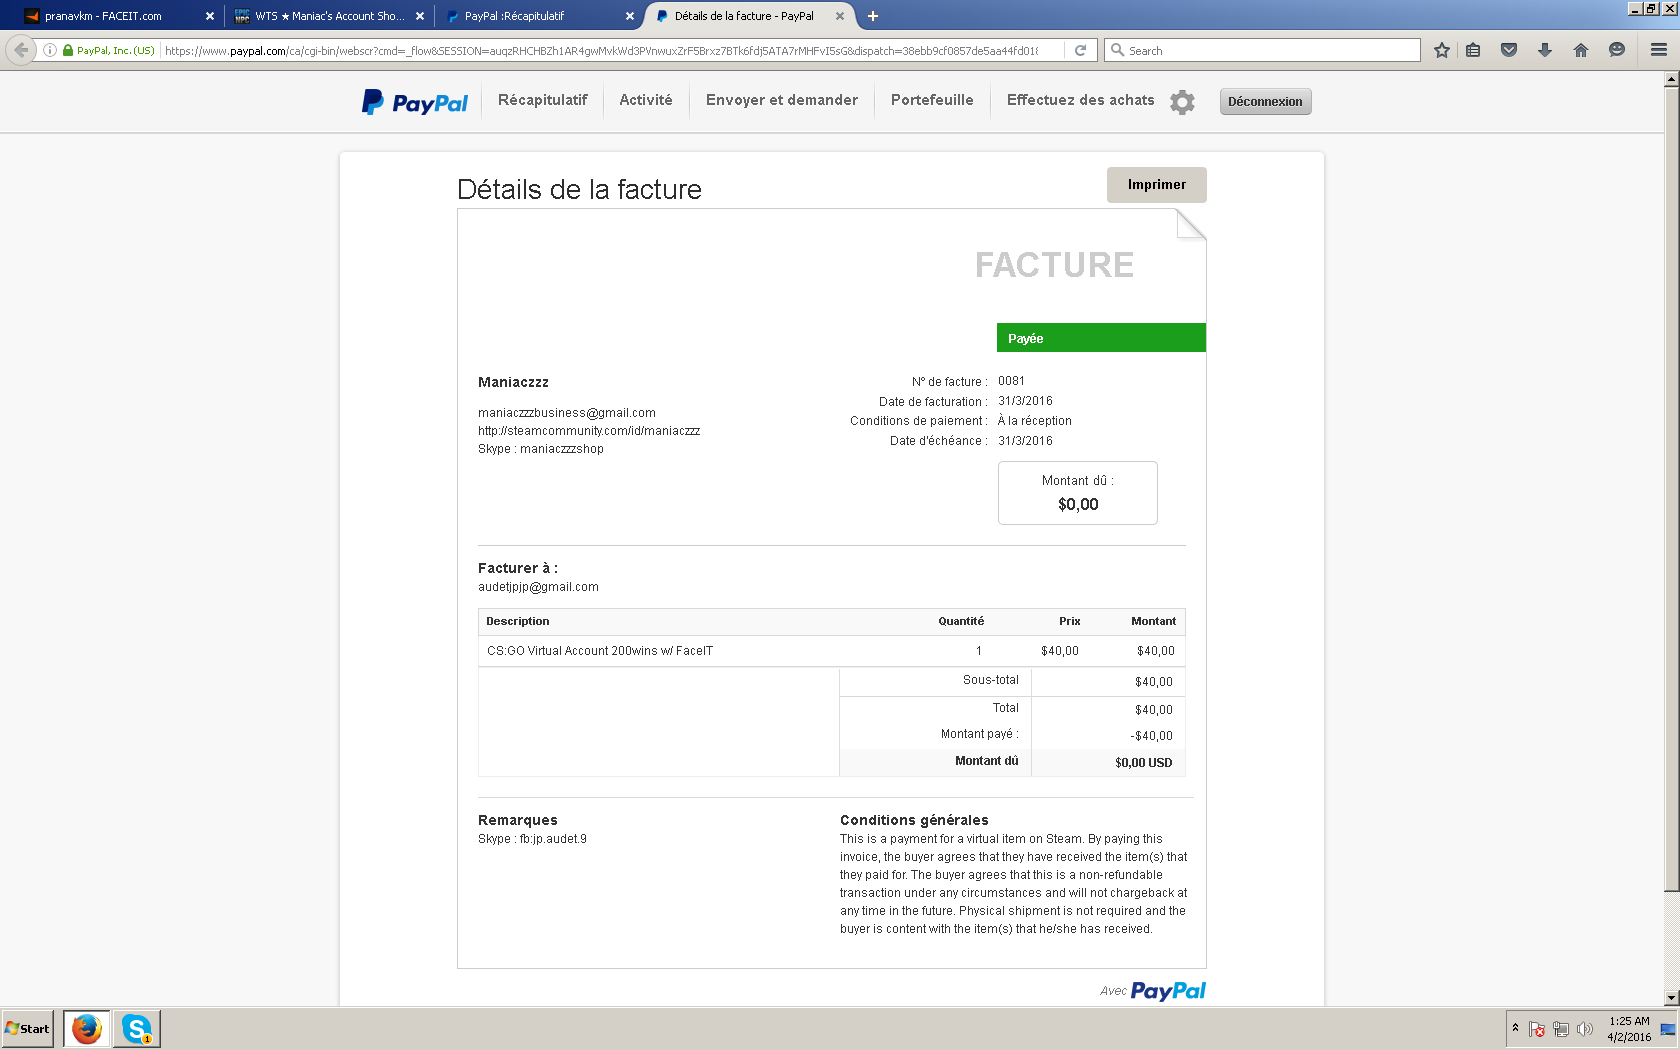
Task: Open the Récapitulatif menu item
Action: (x=543, y=100)
